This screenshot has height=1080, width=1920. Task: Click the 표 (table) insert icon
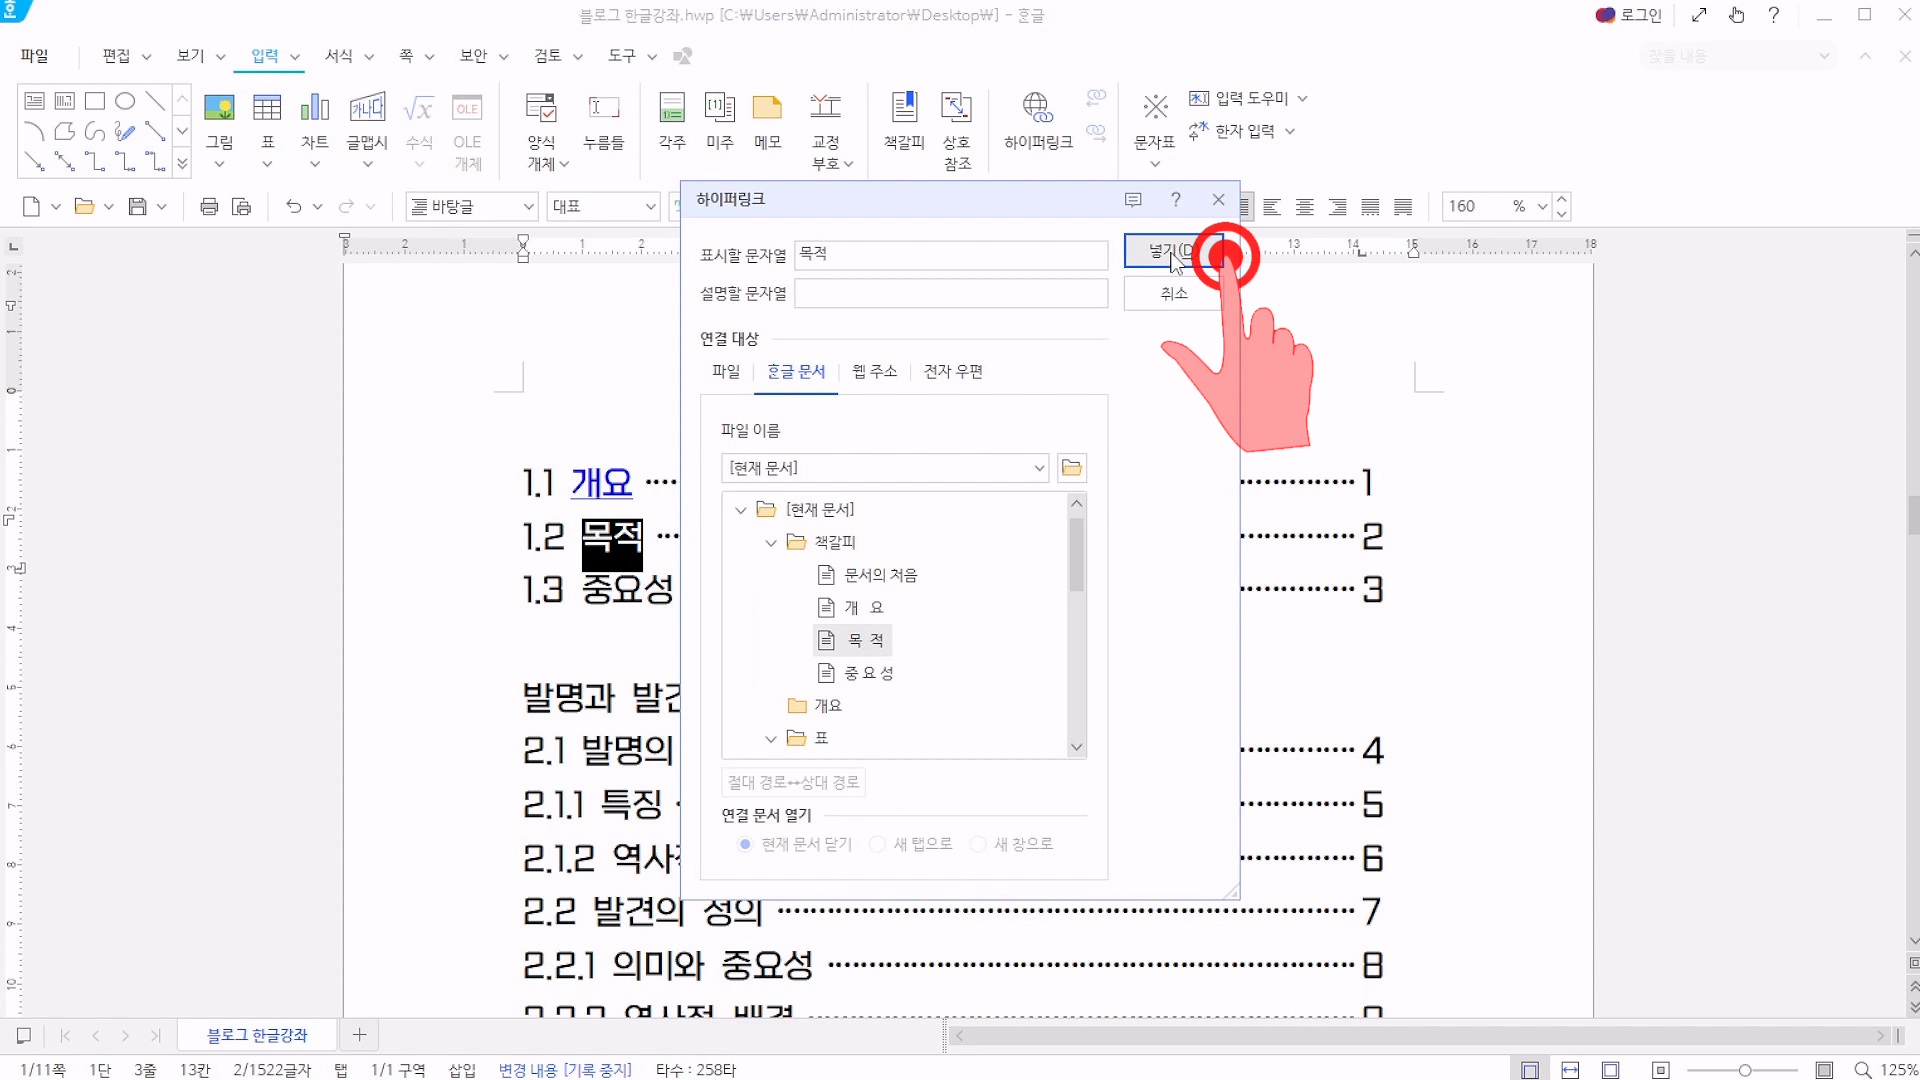click(x=267, y=108)
